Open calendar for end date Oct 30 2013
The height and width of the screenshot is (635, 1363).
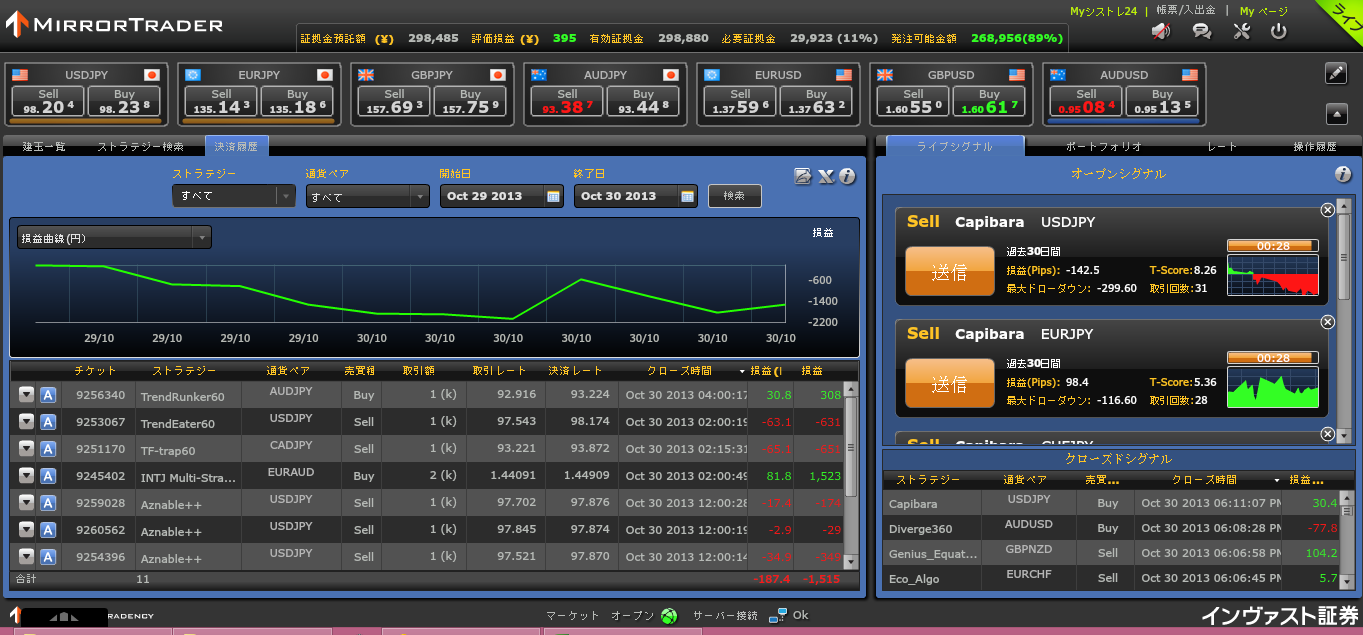[x=687, y=196]
